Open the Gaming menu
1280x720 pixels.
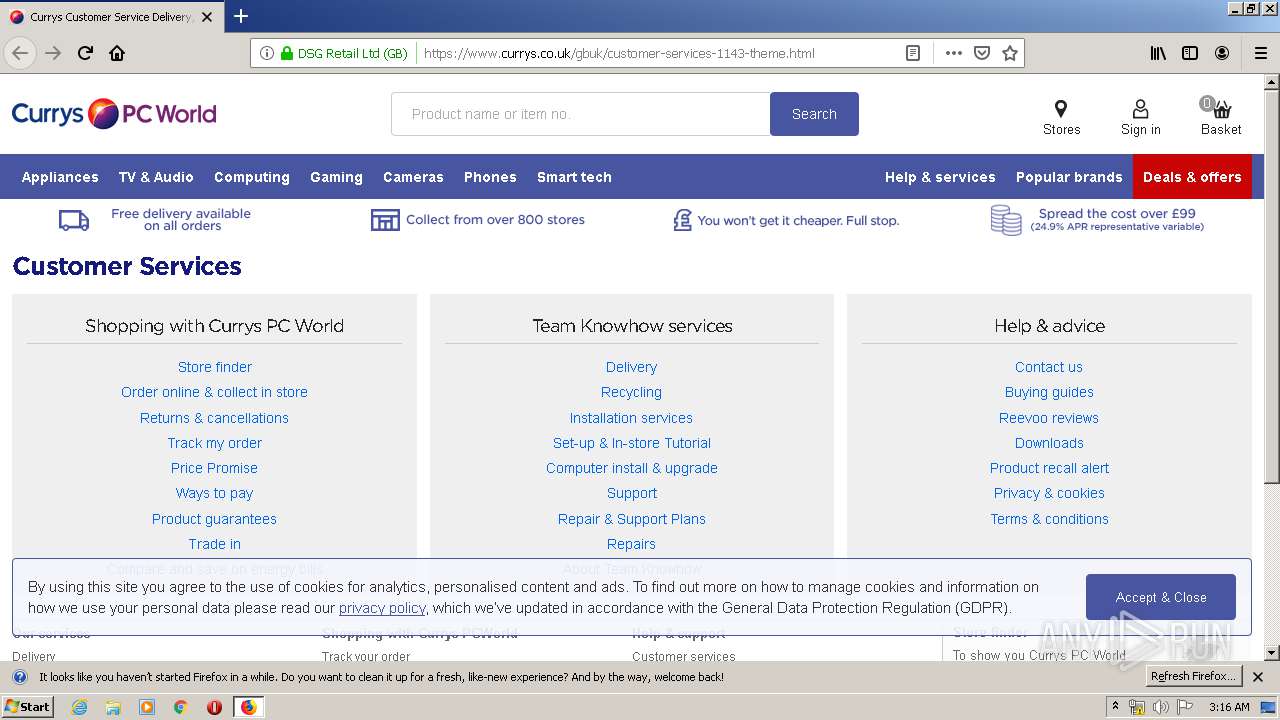336,177
